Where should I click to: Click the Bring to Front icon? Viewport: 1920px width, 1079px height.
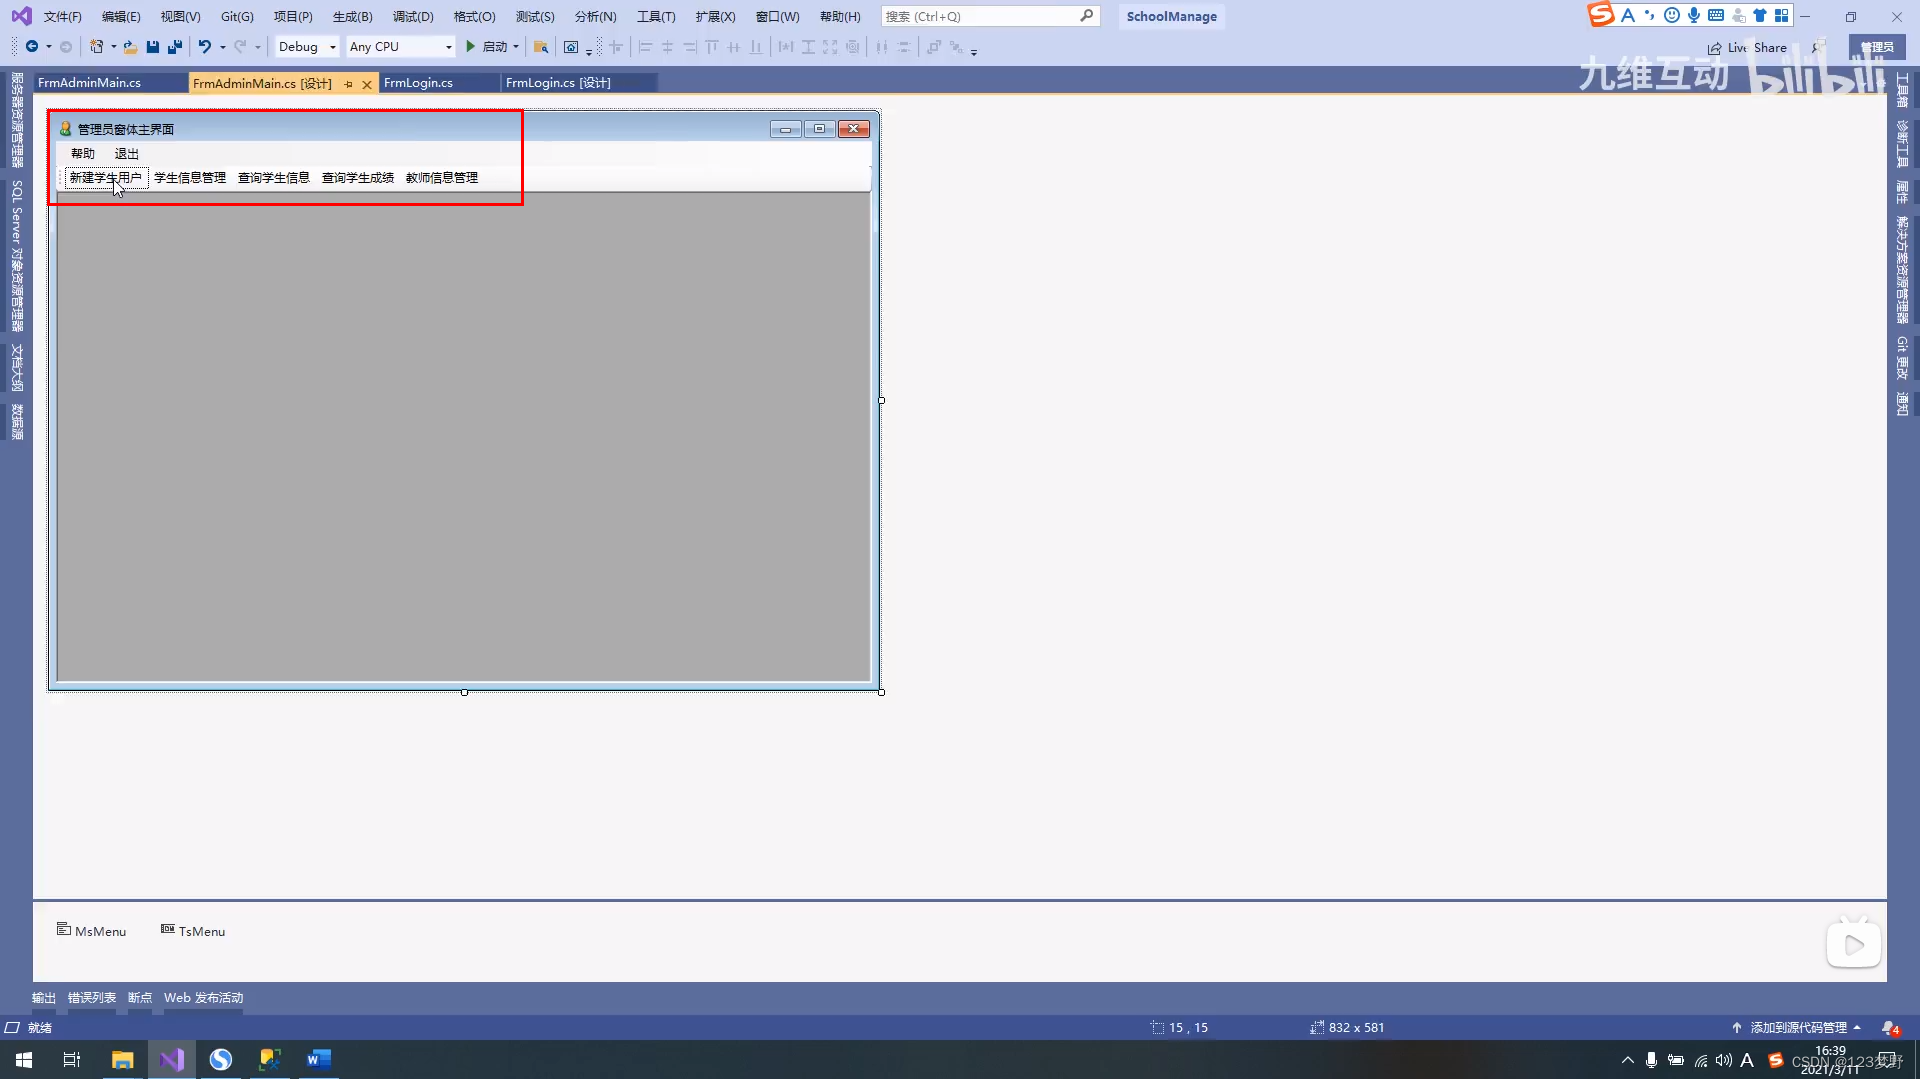[x=933, y=47]
